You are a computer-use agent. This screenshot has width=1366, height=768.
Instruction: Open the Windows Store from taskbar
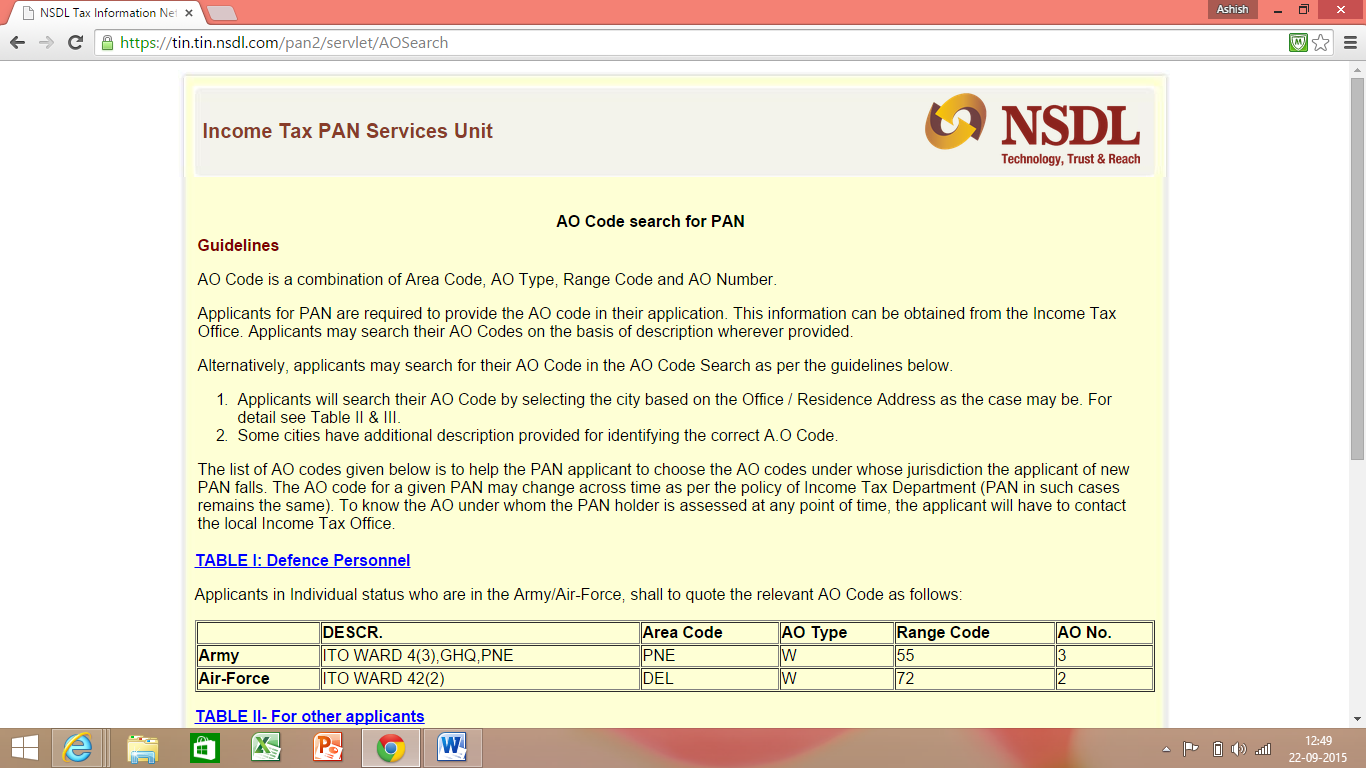click(x=204, y=748)
